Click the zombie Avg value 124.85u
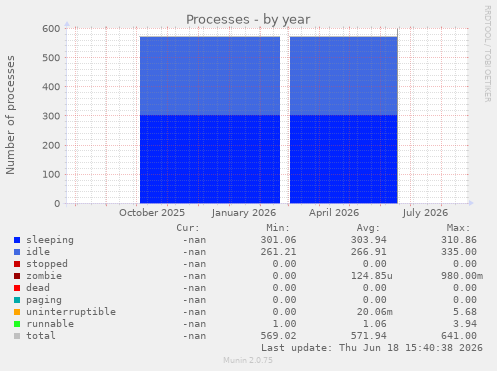The width and height of the screenshot is (497, 371). tap(371, 276)
